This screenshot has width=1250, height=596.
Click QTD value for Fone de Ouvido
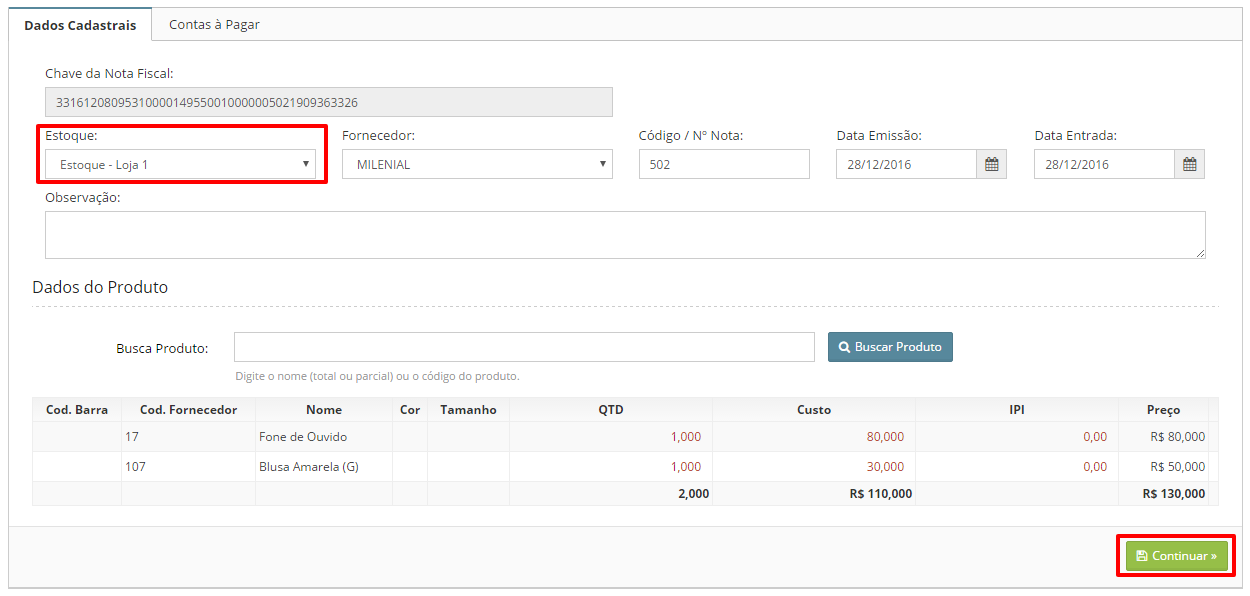(x=686, y=437)
